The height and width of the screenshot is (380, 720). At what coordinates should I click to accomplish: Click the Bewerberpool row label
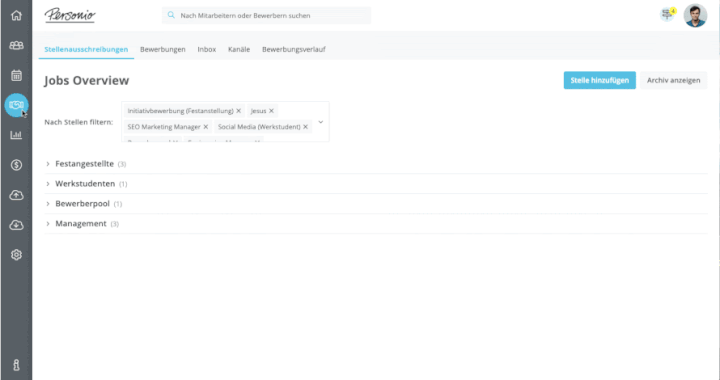82,204
